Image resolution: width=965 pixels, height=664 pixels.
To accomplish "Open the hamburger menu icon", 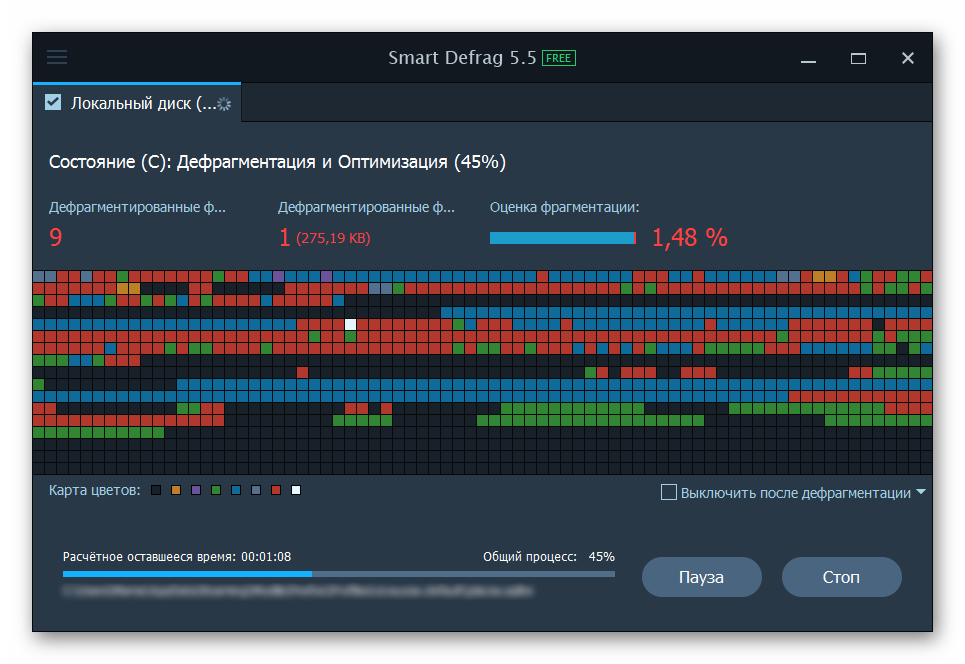I will 57,58.
